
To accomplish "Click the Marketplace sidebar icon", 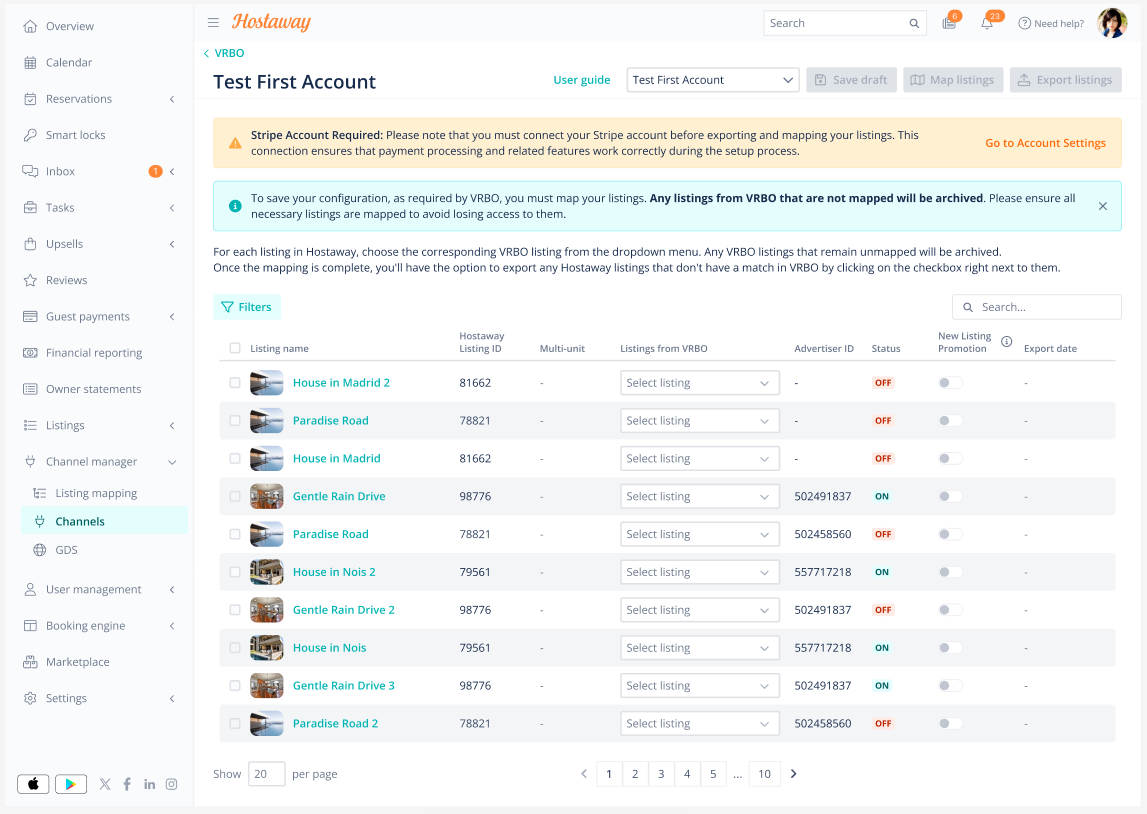I will coord(30,662).
